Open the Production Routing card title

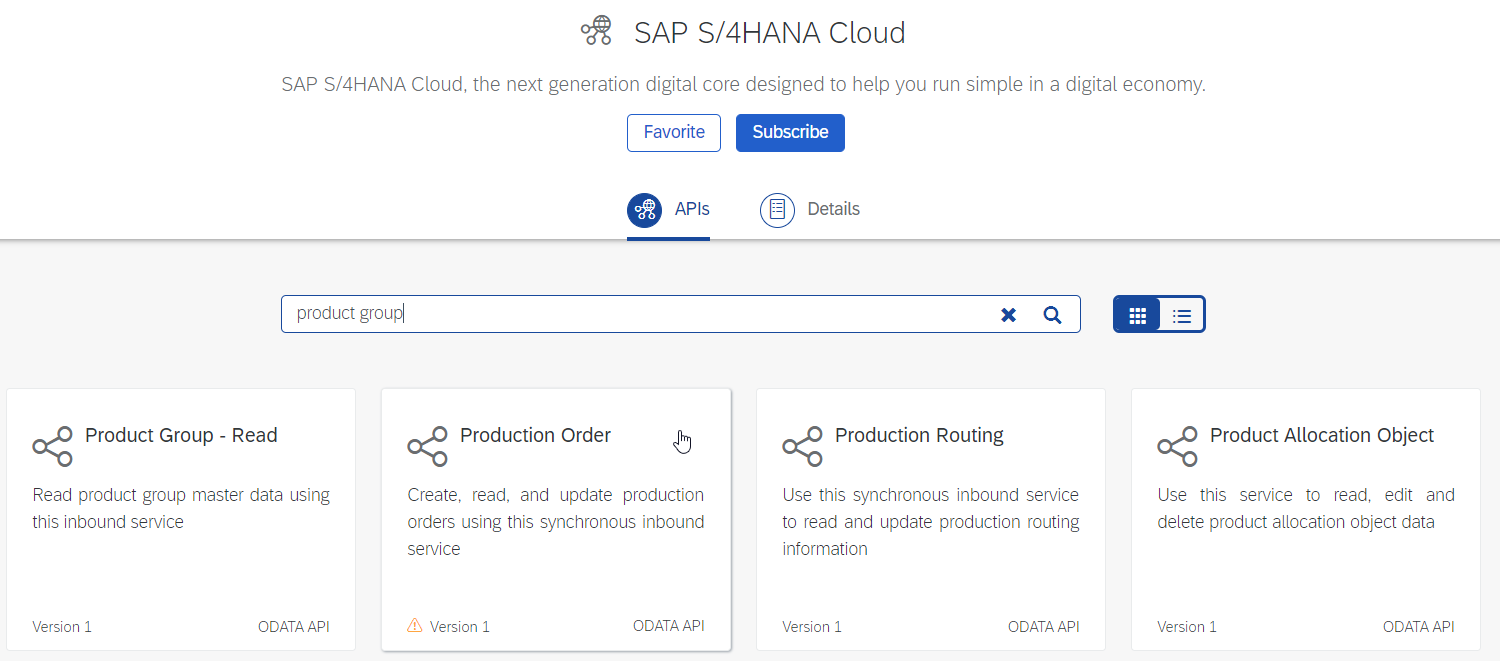919,436
